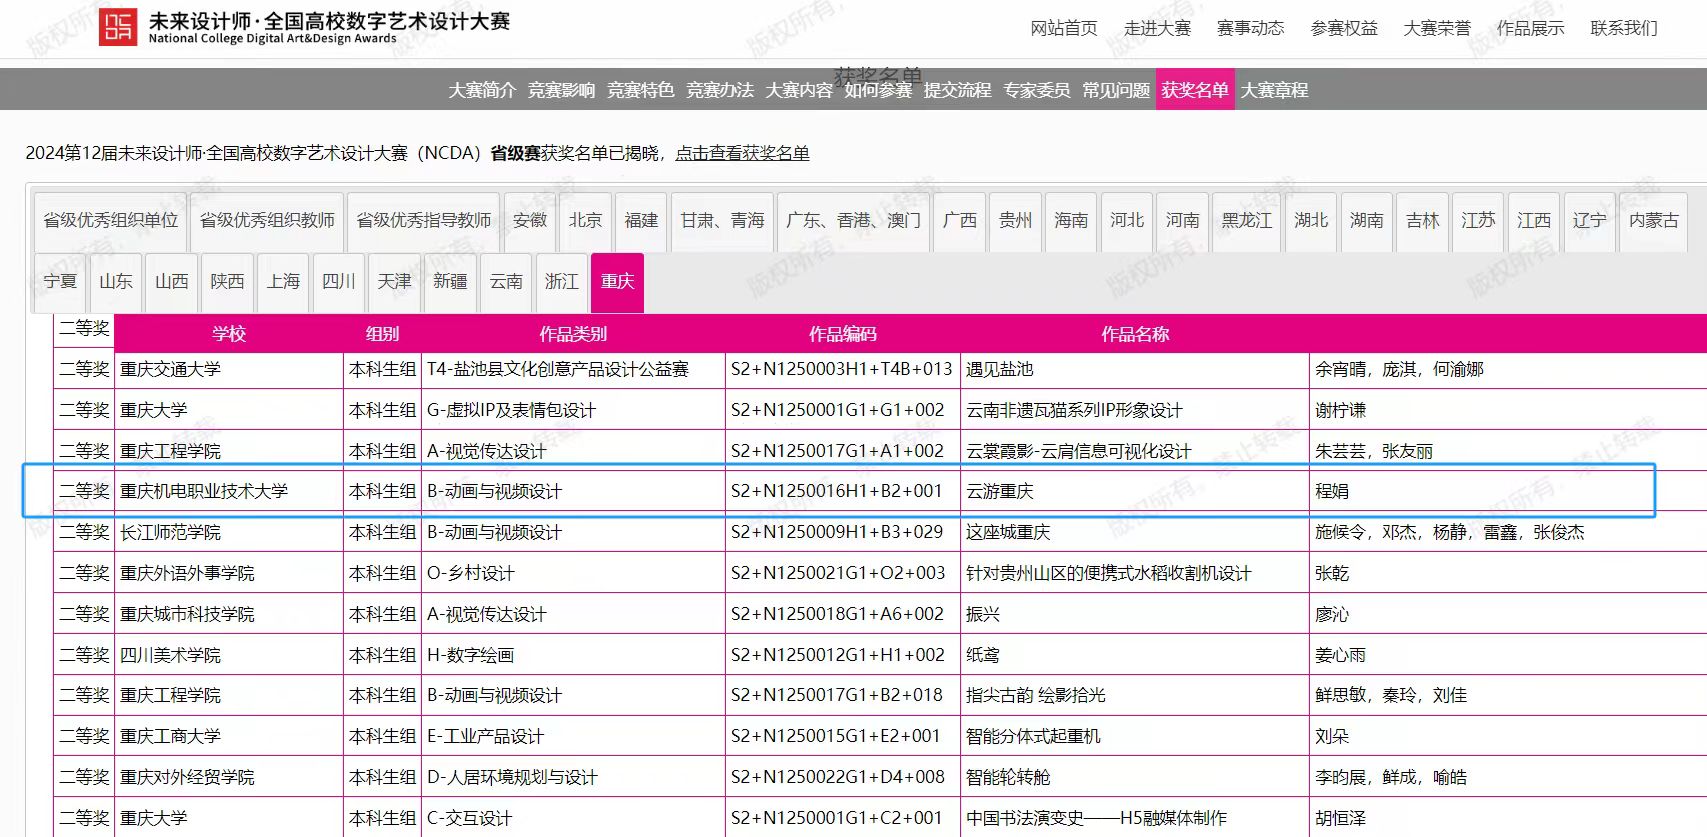Image resolution: width=1707 pixels, height=837 pixels.
Task: Go to 赛事动态 page
Action: tap(1250, 28)
